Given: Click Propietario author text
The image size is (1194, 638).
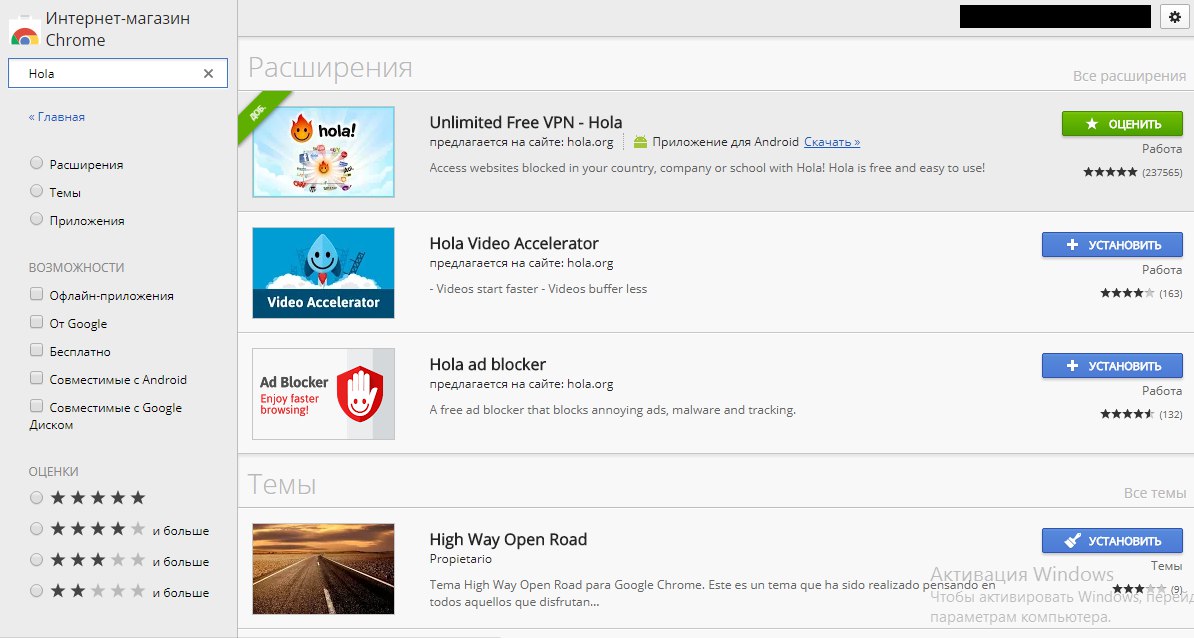Looking at the screenshot, I should pos(461,559).
